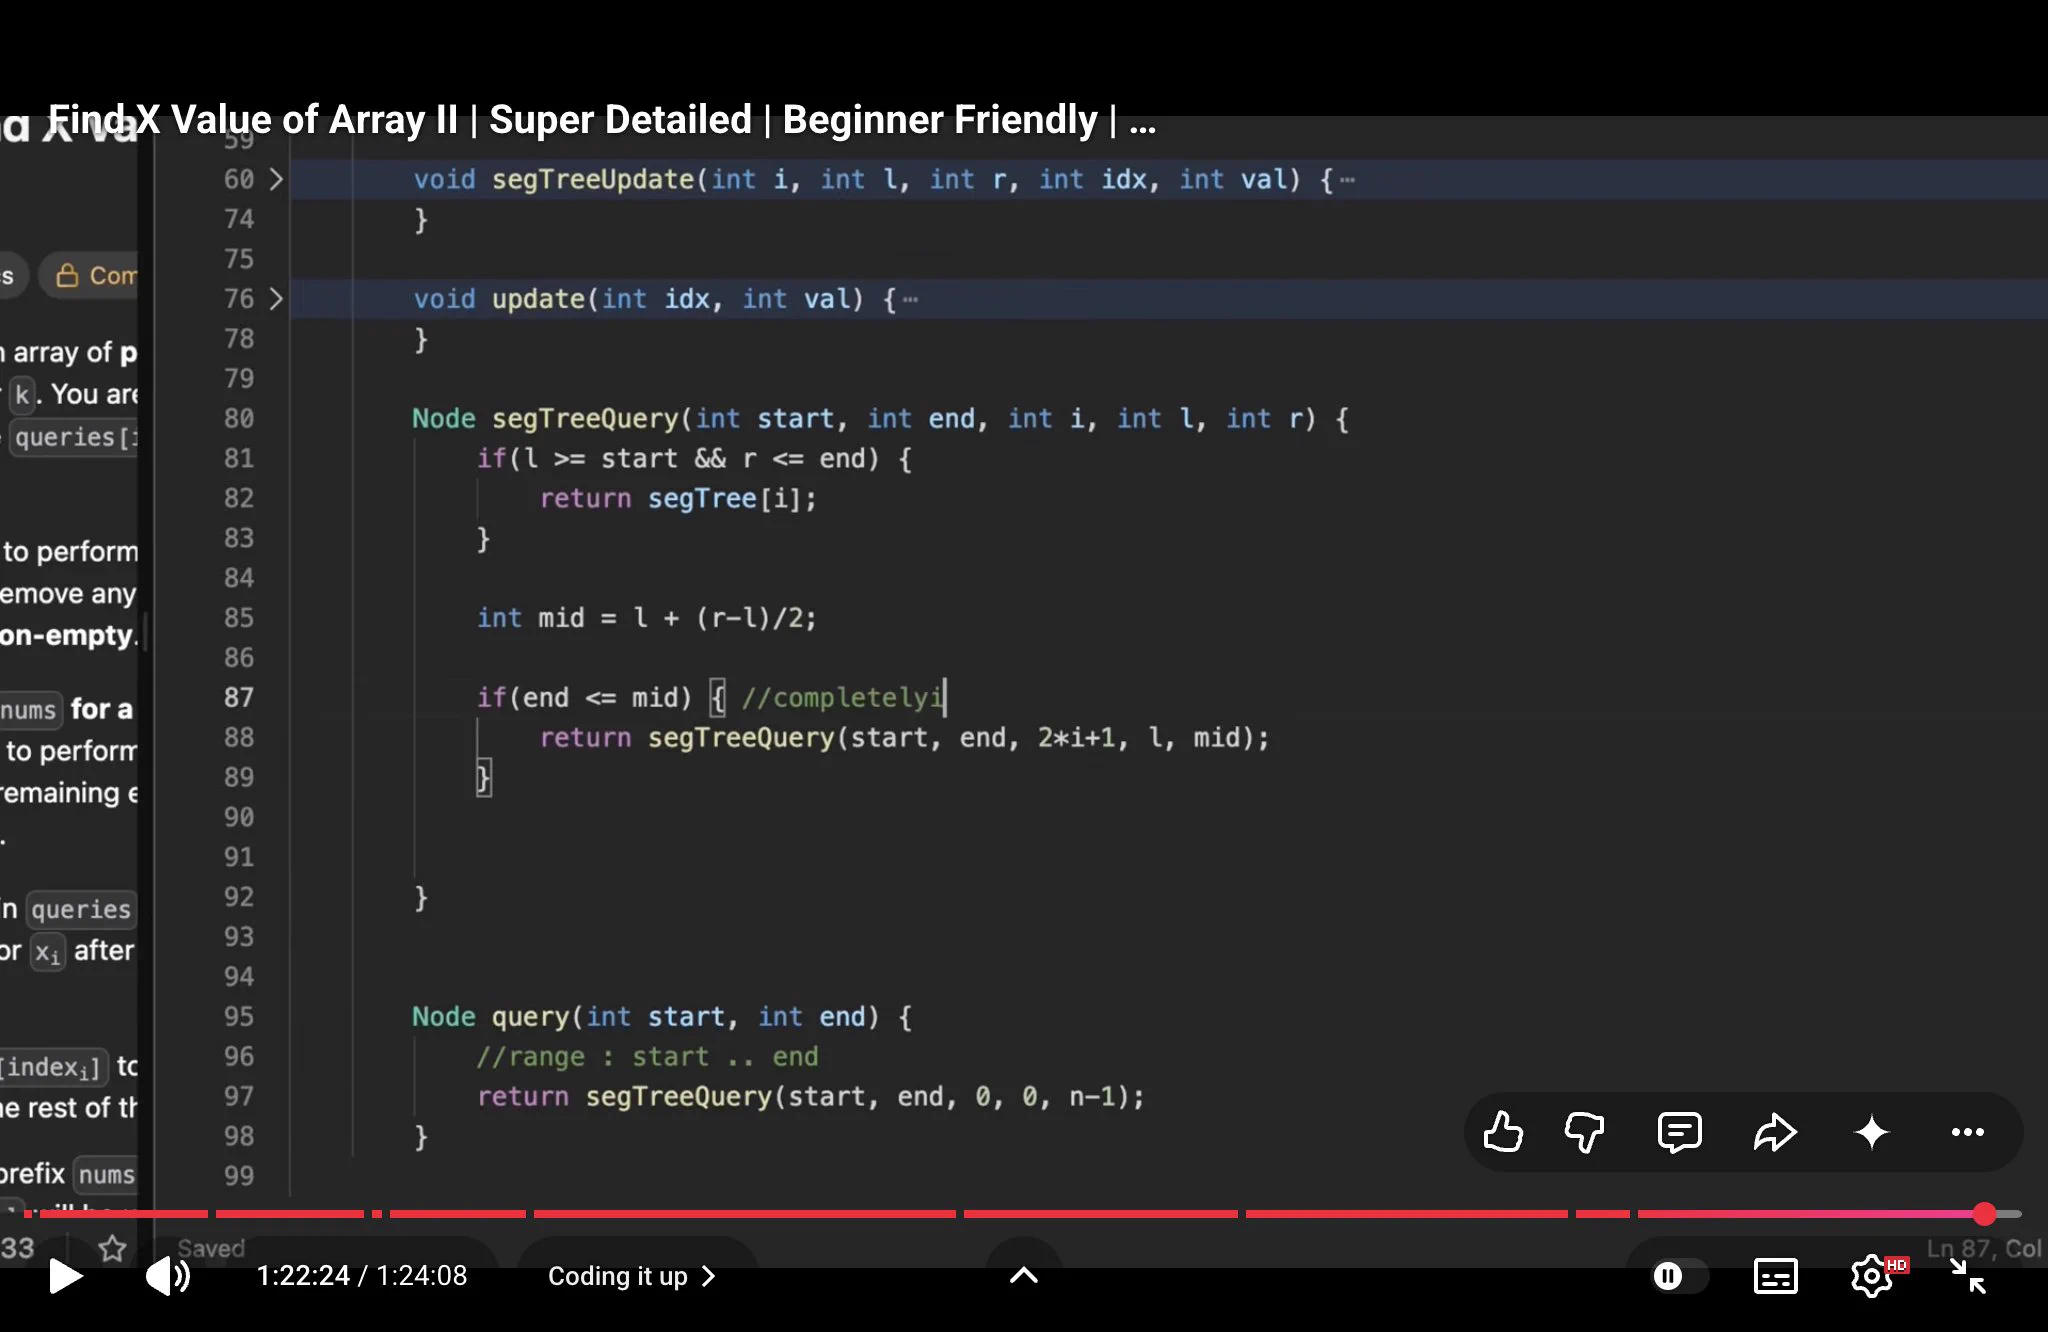
Task: Open the upward chevron more videos panel
Action: click(1024, 1275)
